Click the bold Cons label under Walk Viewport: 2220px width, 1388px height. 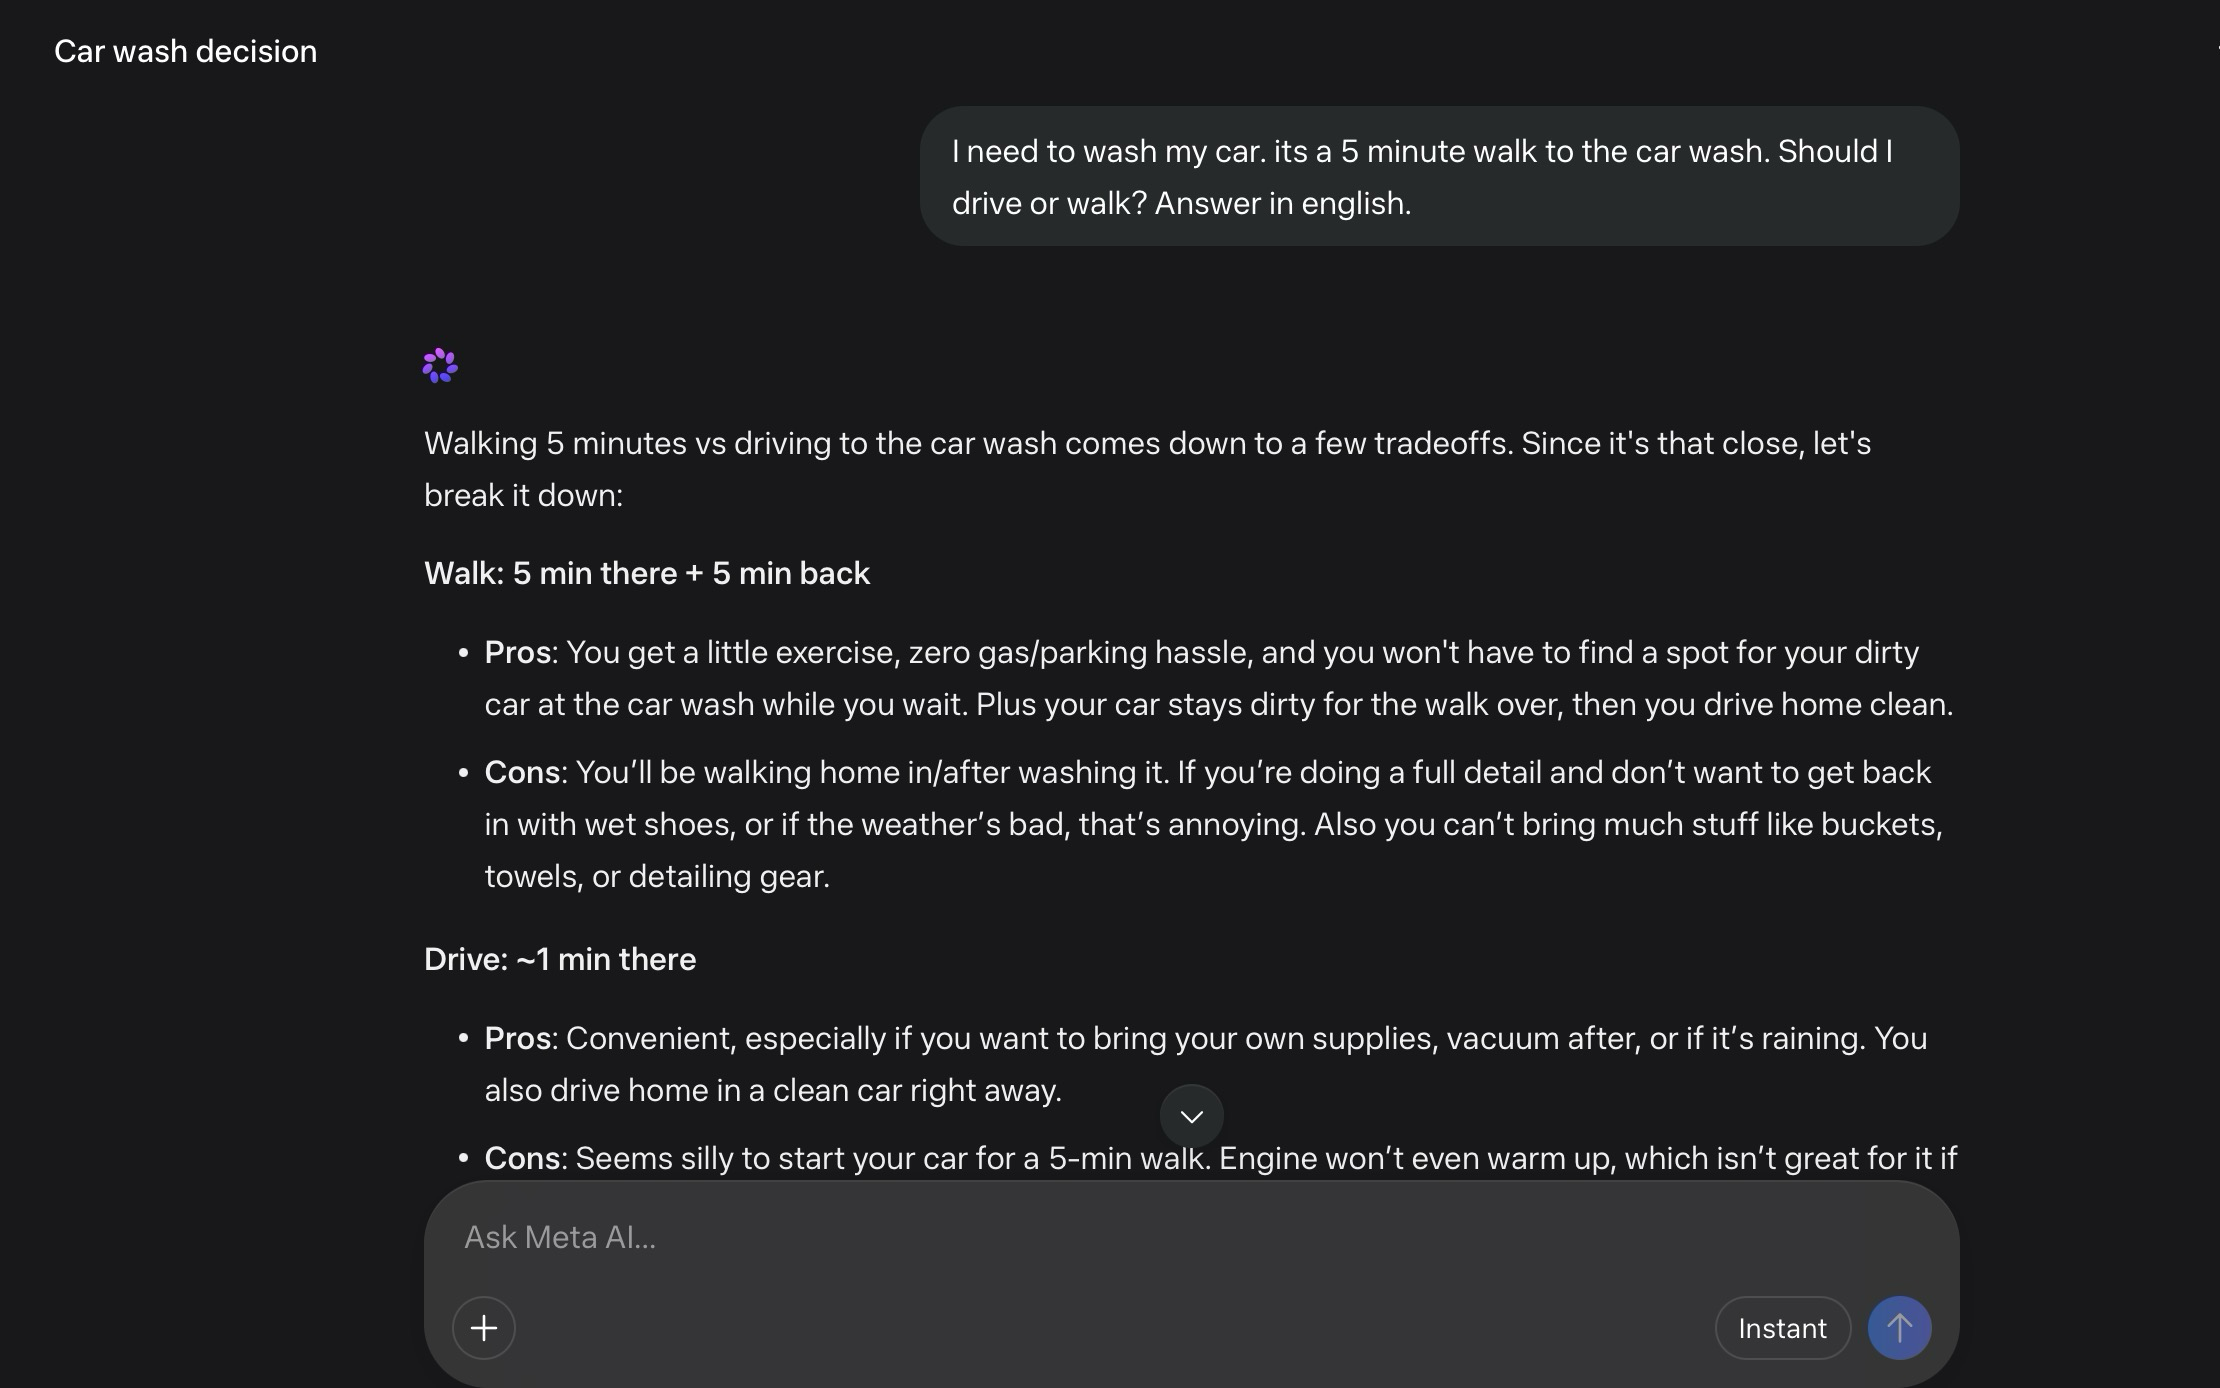point(521,772)
